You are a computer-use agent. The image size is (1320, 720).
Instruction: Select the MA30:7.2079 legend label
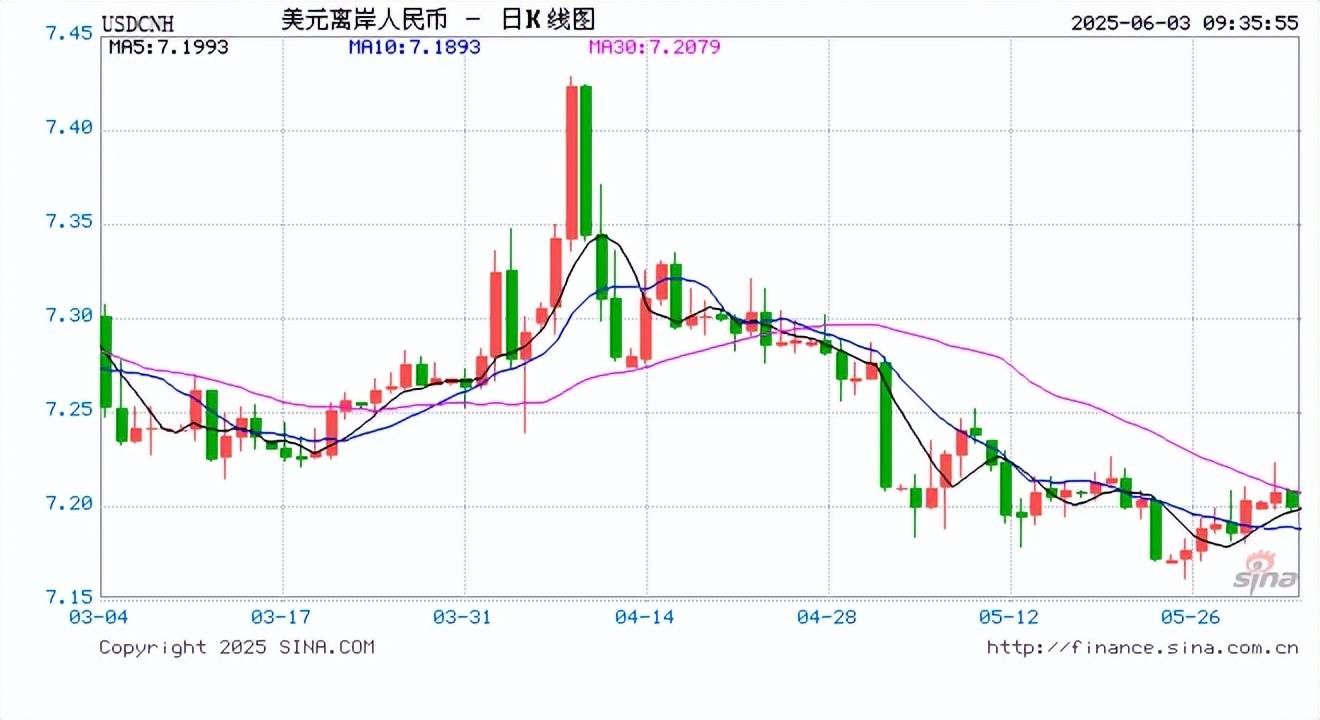coord(654,47)
